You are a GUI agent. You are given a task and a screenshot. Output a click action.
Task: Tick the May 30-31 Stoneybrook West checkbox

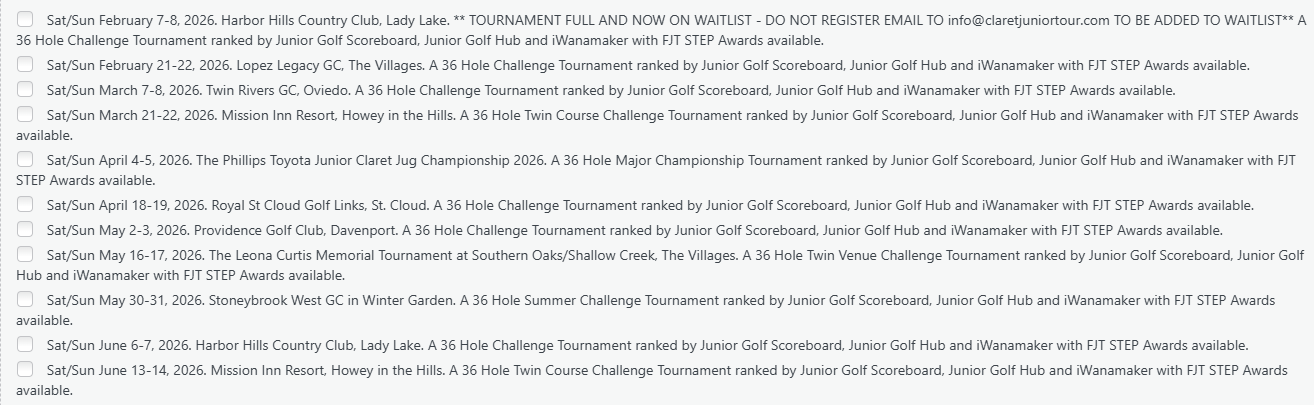pyautogui.click(x=25, y=300)
